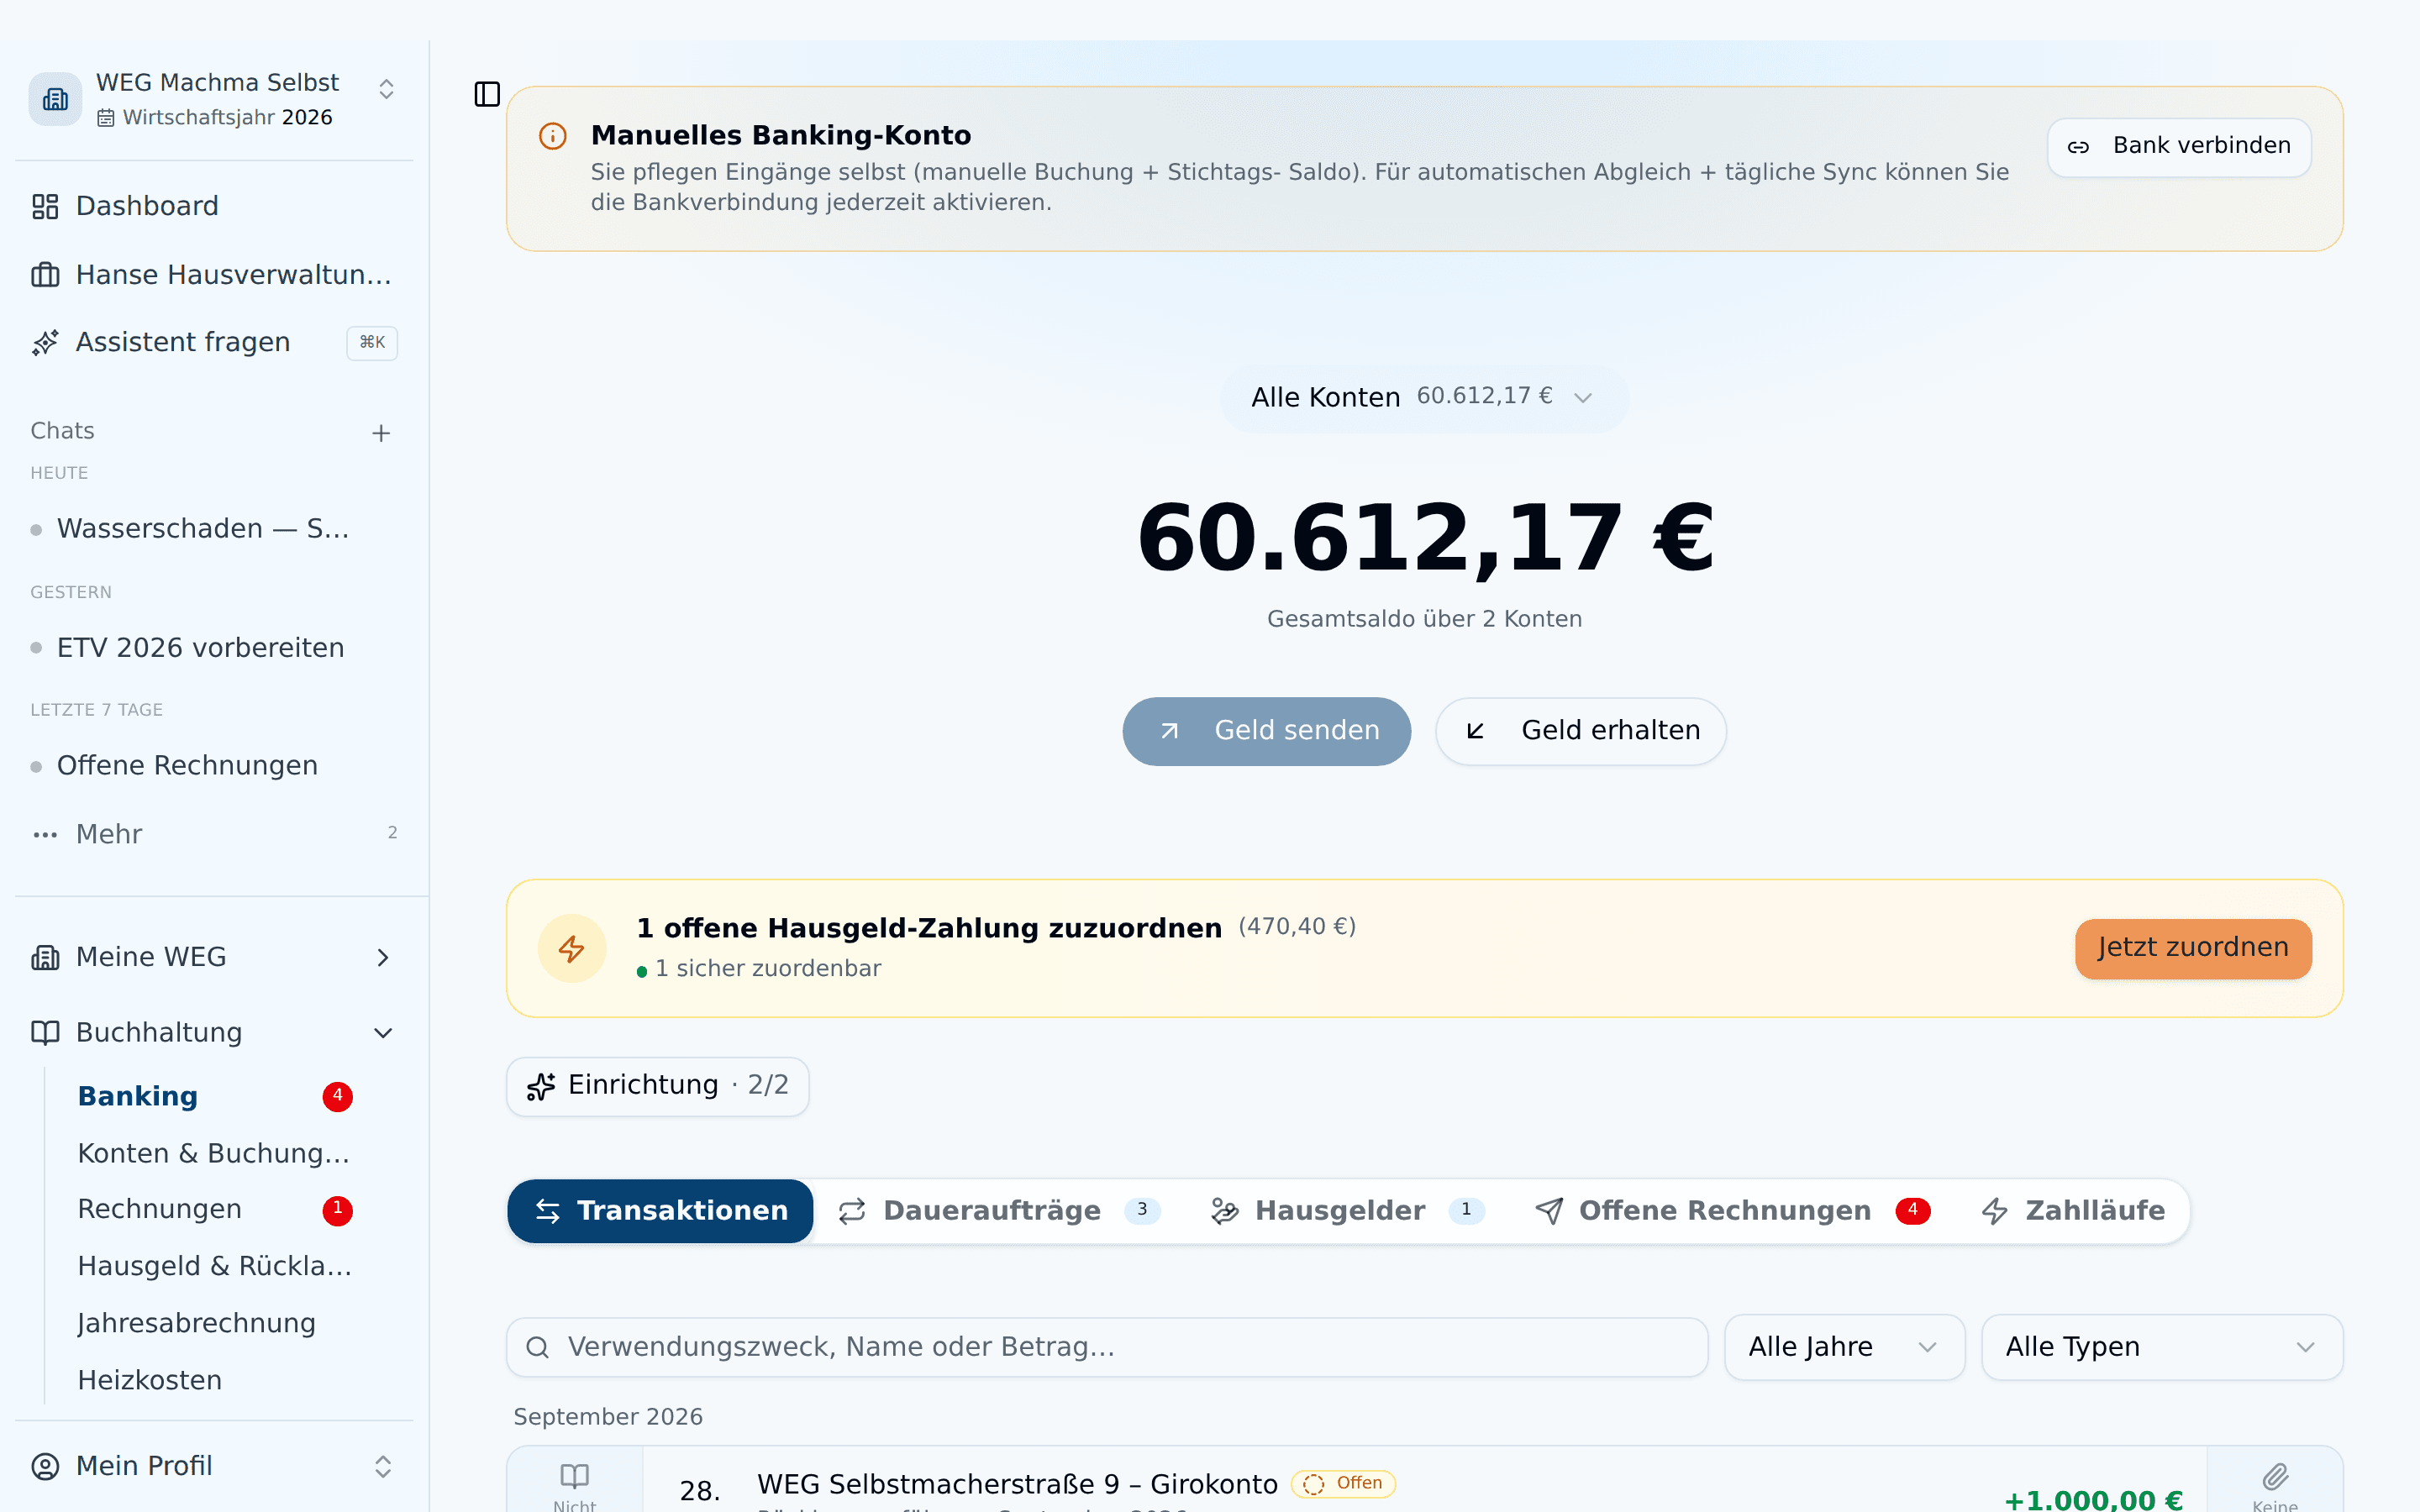This screenshot has width=2420, height=1512.
Task: Toggle the sidebar panel icon
Action: coord(487,94)
